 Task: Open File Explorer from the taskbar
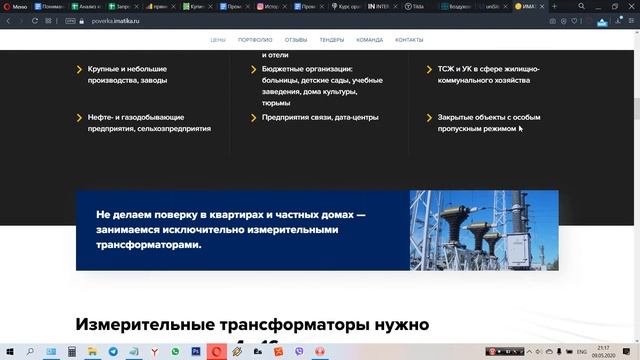(93, 351)
